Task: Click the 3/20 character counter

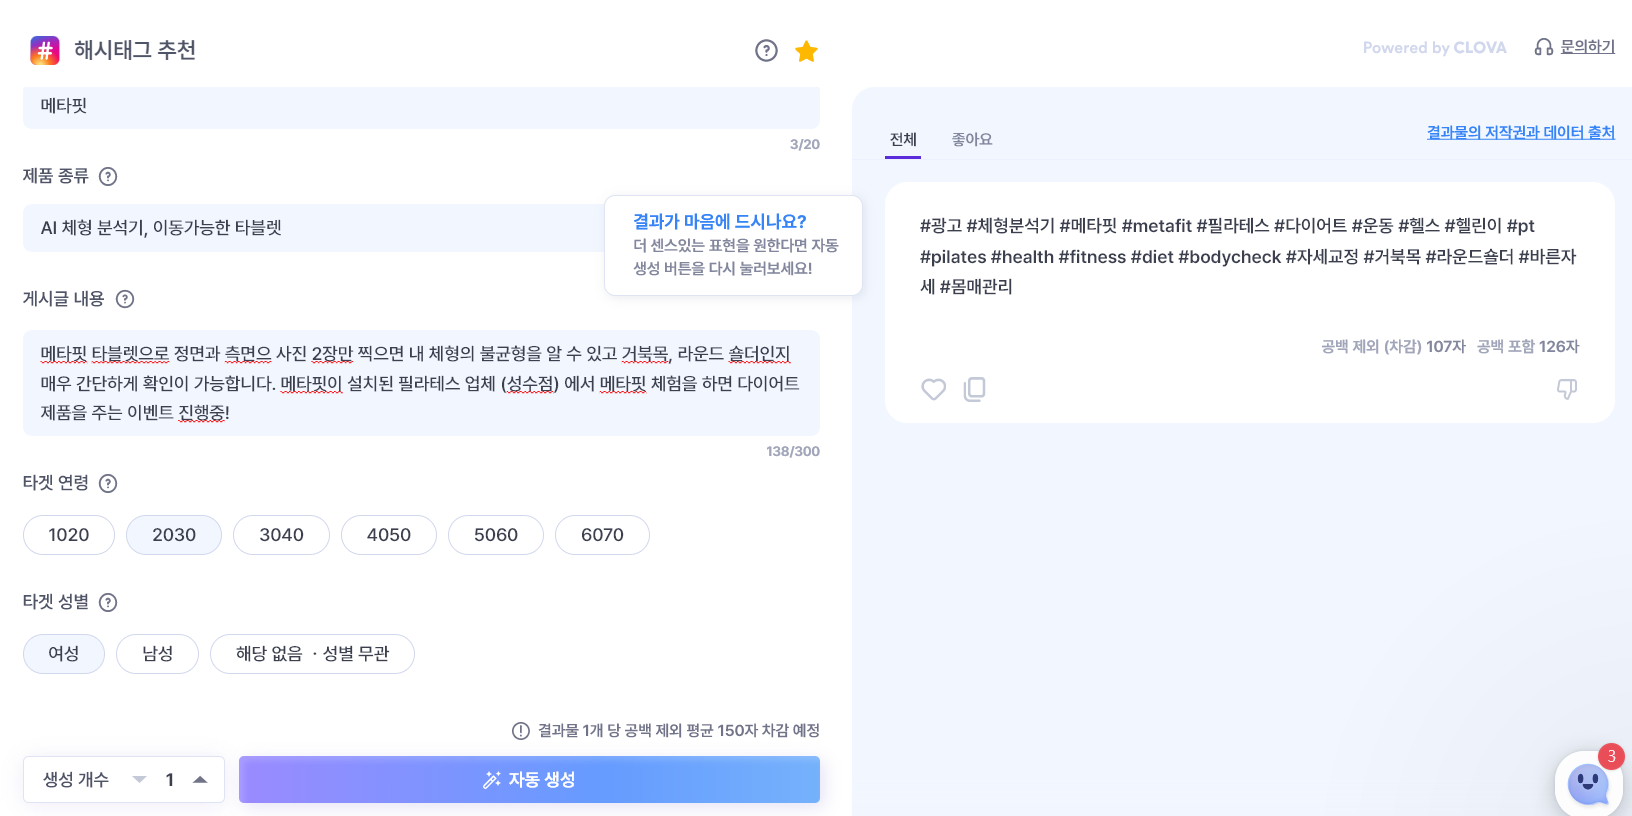Action: (x=805, y=145)
